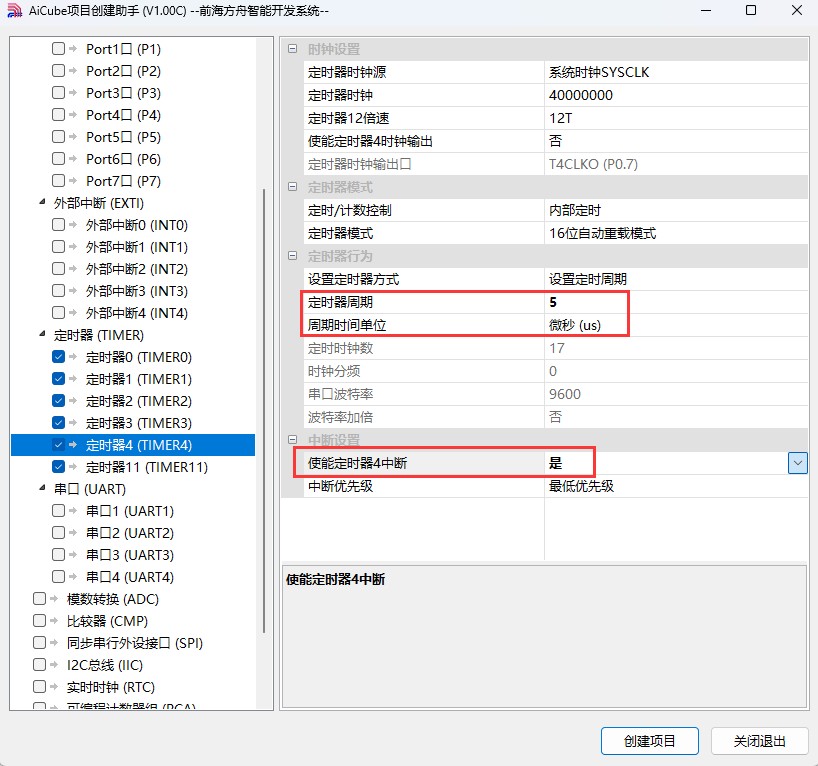This screenshot has height=766, width=818.
Task: Open dropdown for 使能定时器4中断 value
Action: (x=798, y=463)
